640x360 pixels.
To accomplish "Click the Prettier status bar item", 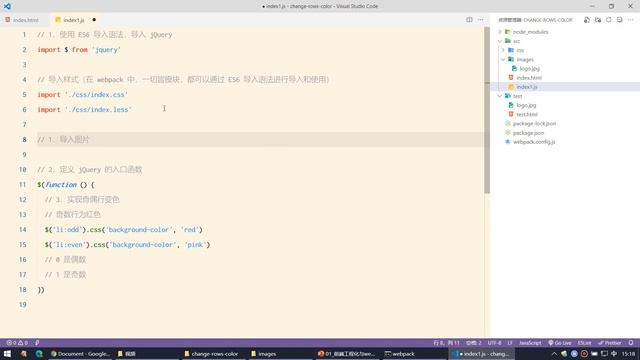I will [609, 343].
